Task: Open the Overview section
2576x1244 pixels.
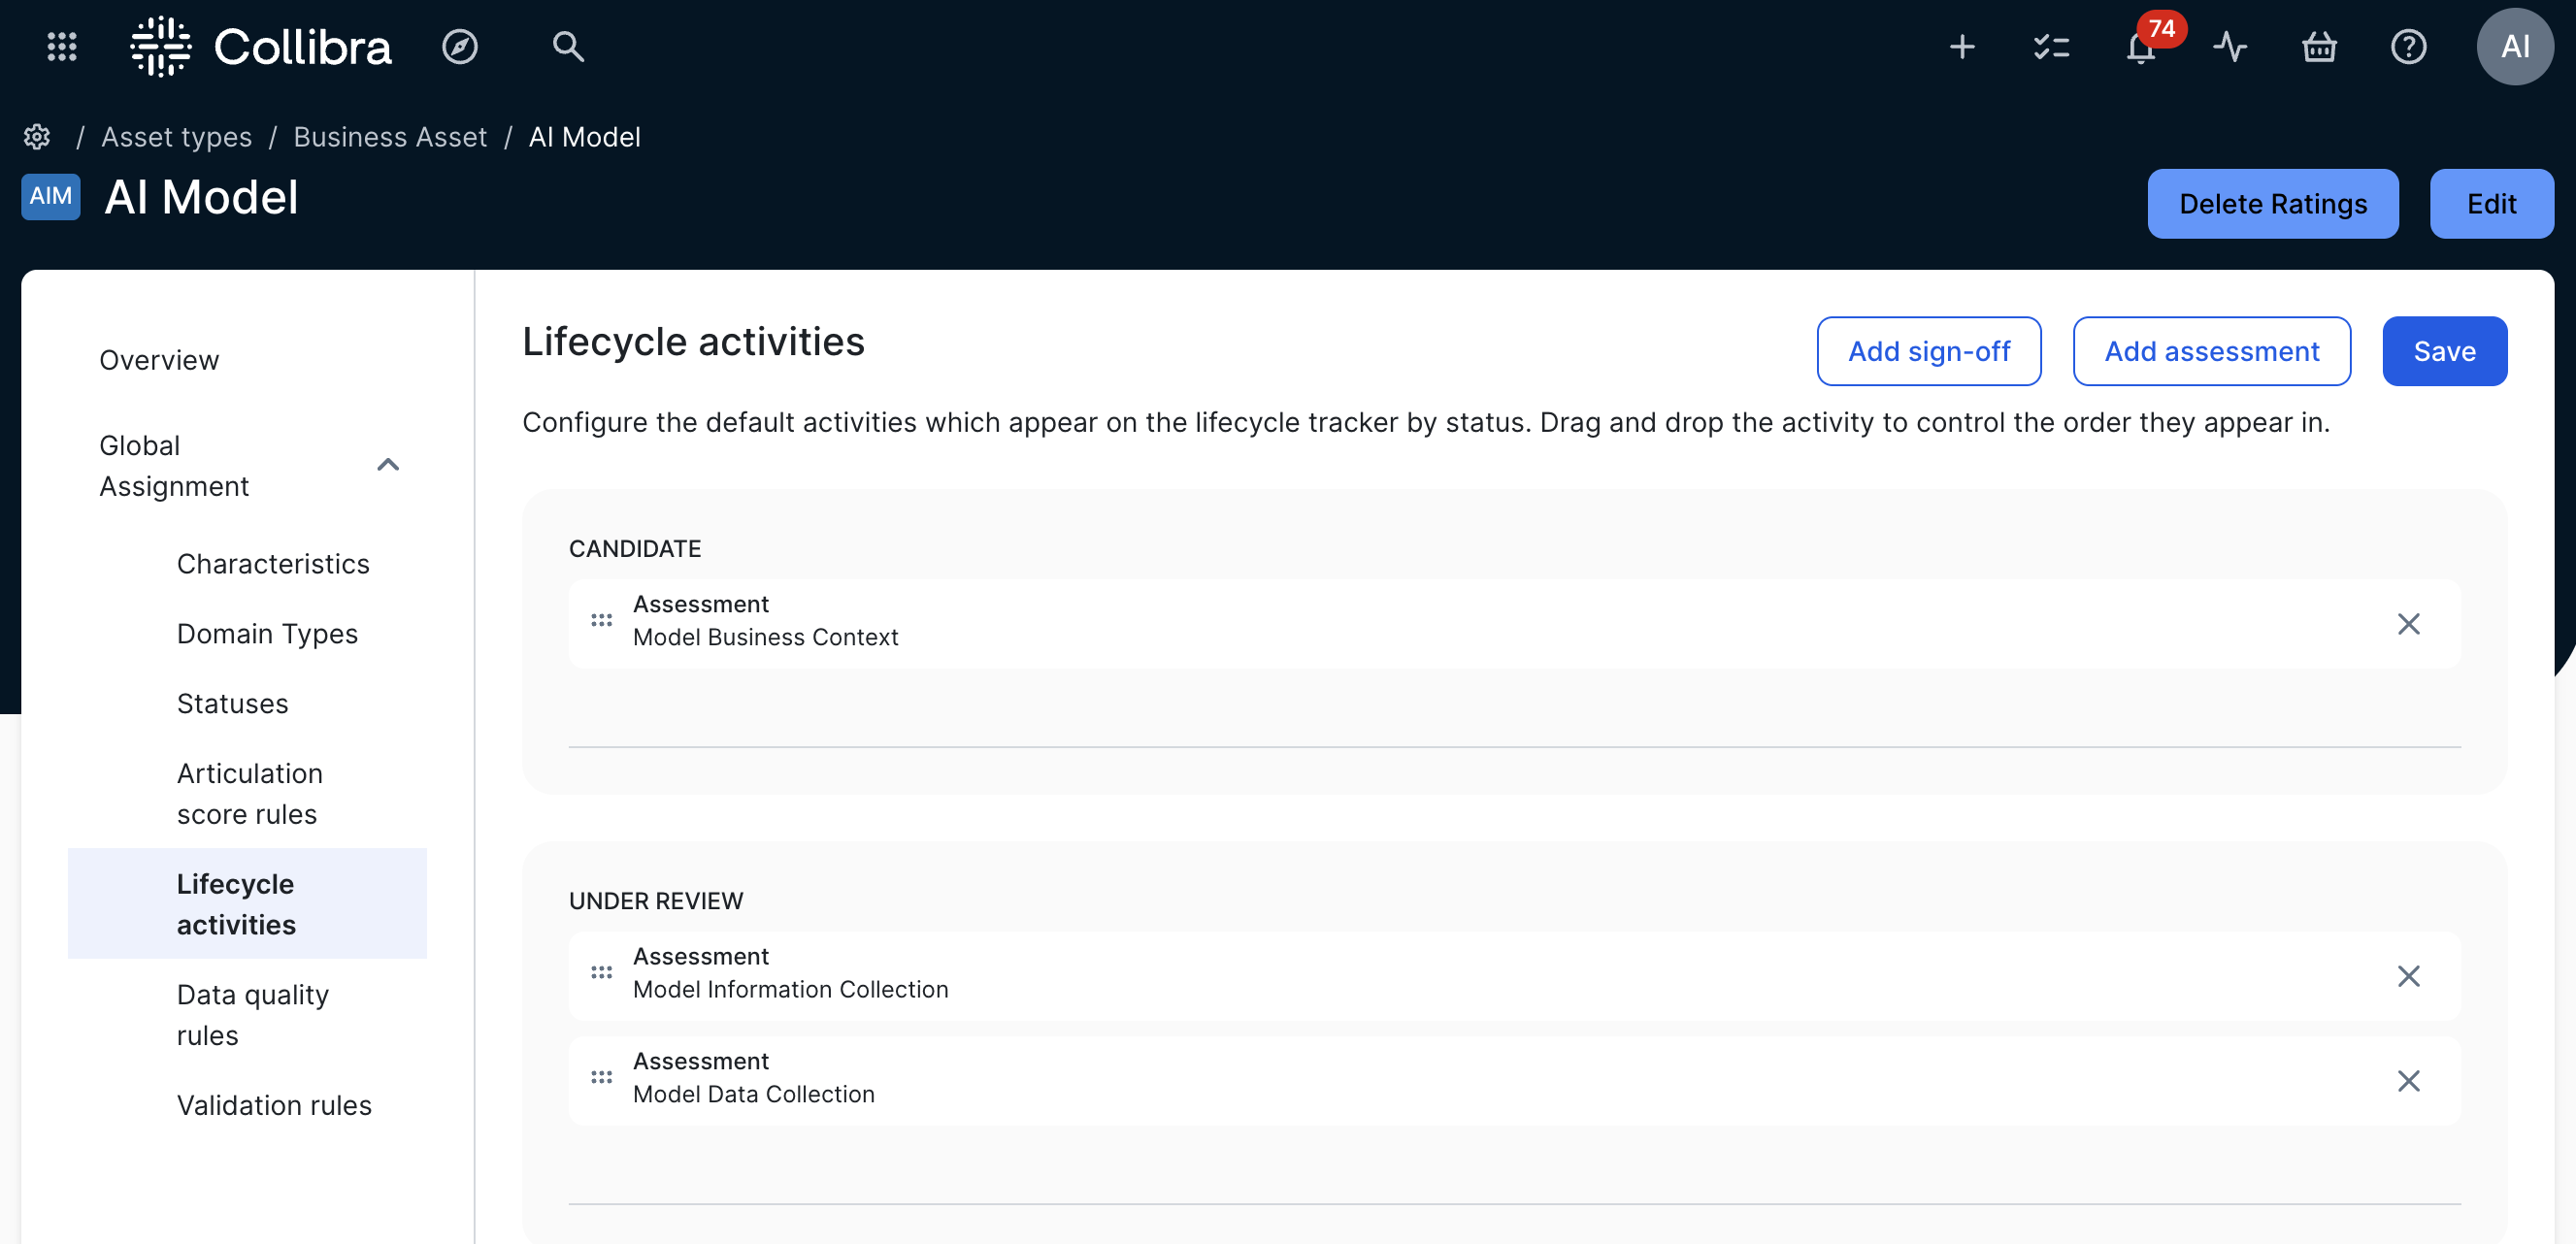Action: pyautogui.click(x=159, y=360)
